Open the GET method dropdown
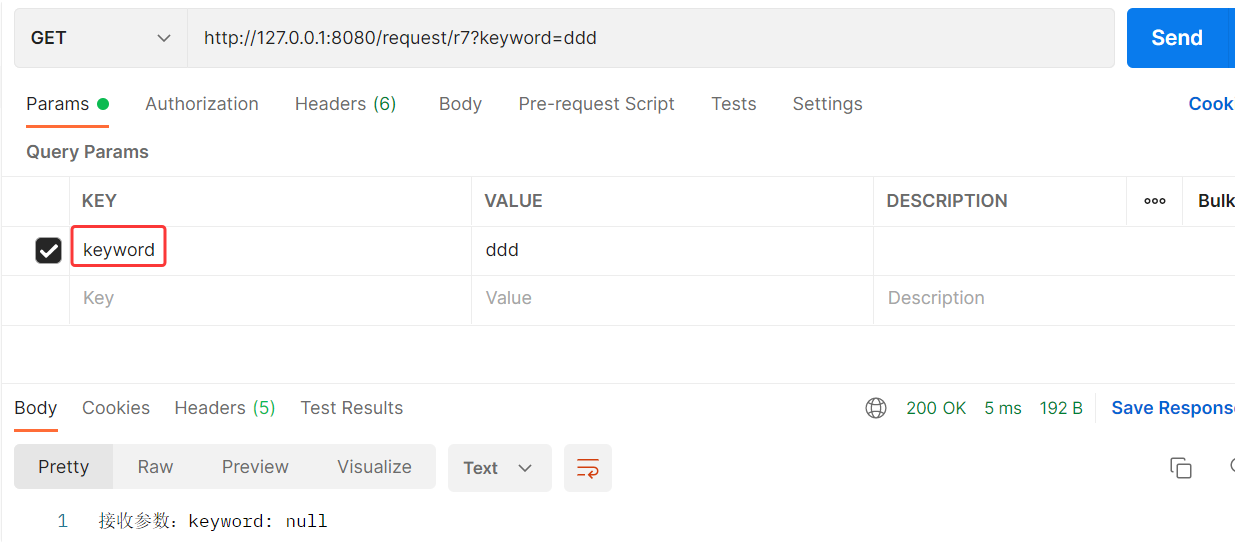The width and height of the screenshot is (1235, 543). click(100, 38)
